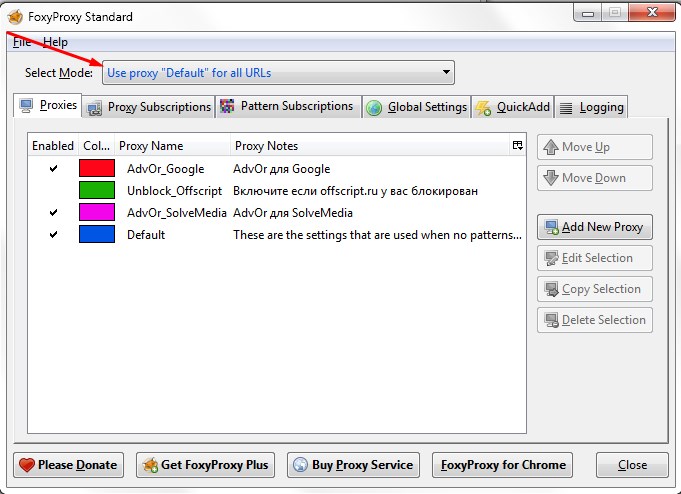The height and width of the screenshot is (494, 681).
Task: Click the colorful Pattern Subscriptions tab icon
Action: pyautogui.click(x=227, y=106)
